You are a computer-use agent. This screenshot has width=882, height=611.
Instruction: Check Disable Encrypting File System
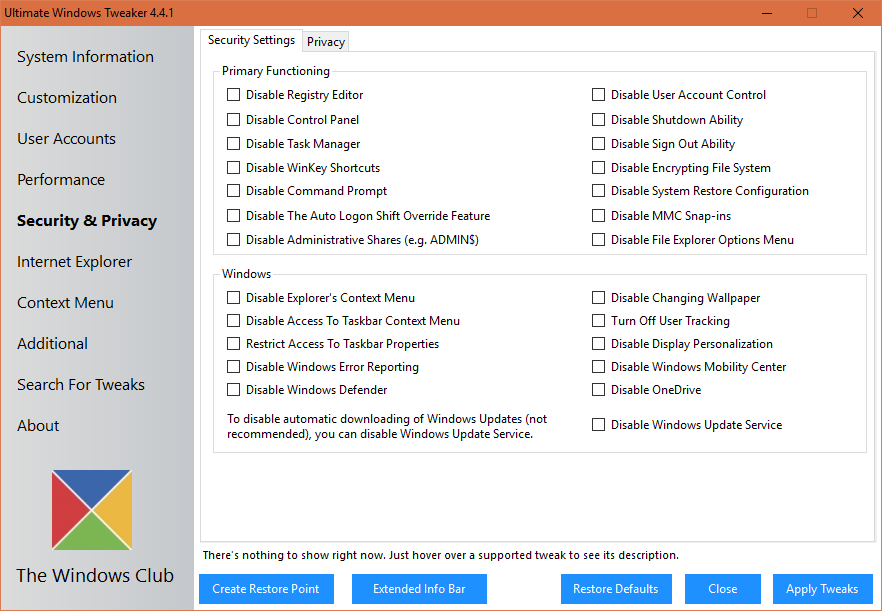coord(598,168)
